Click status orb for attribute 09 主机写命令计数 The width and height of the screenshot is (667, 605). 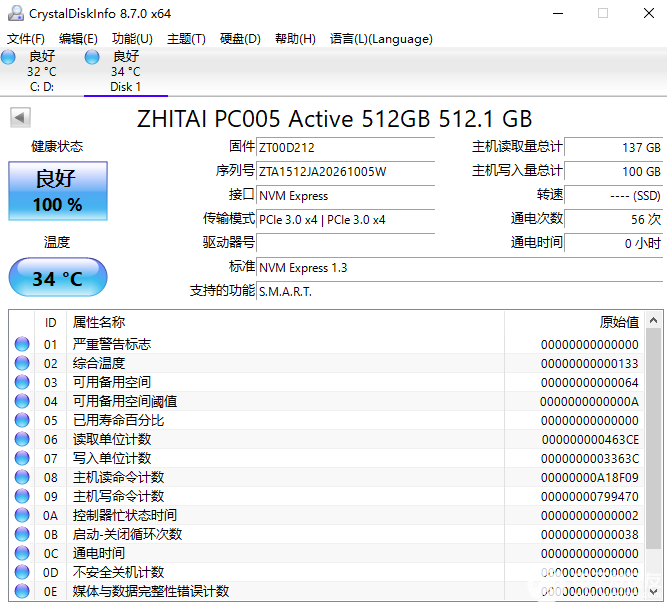coord(22,496)
